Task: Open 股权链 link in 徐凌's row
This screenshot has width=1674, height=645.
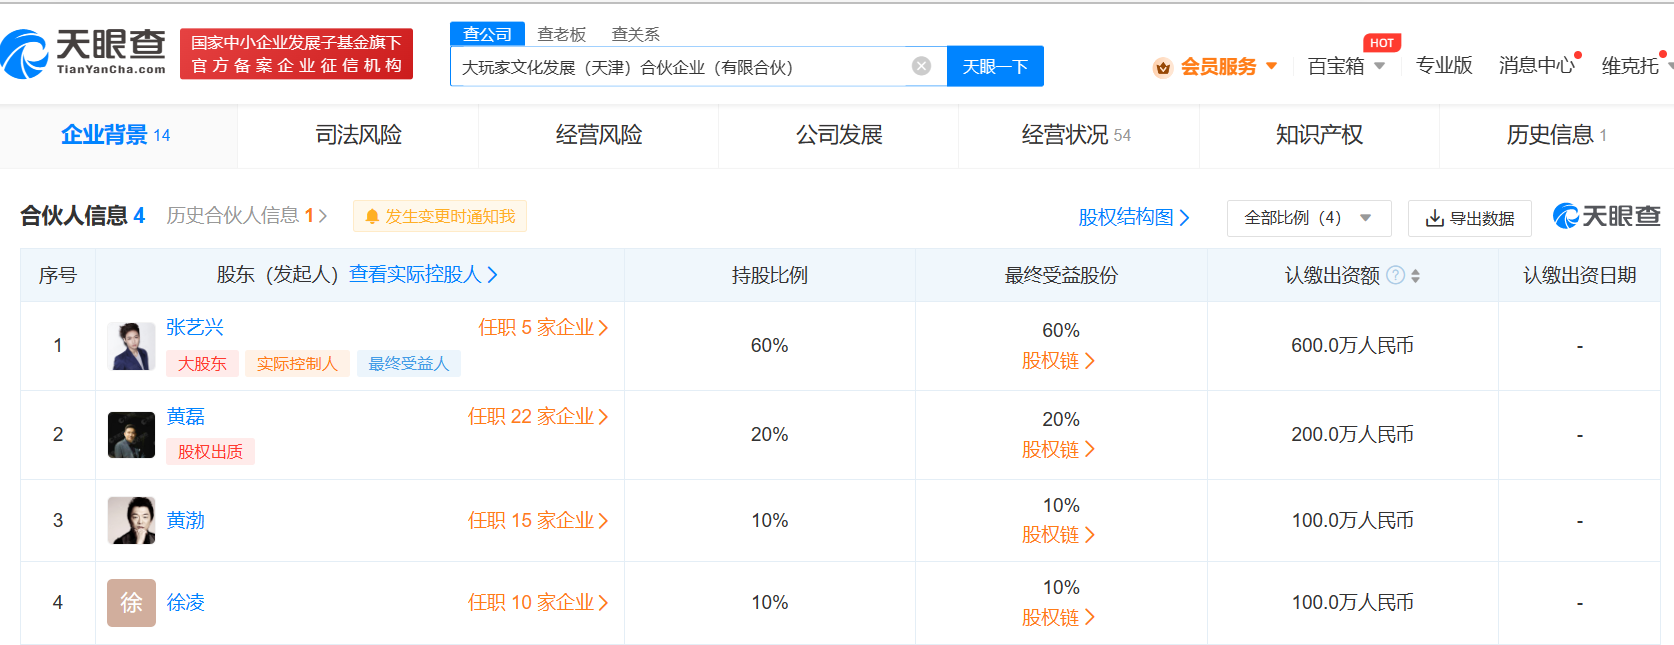Action: tap(1059, 618)
